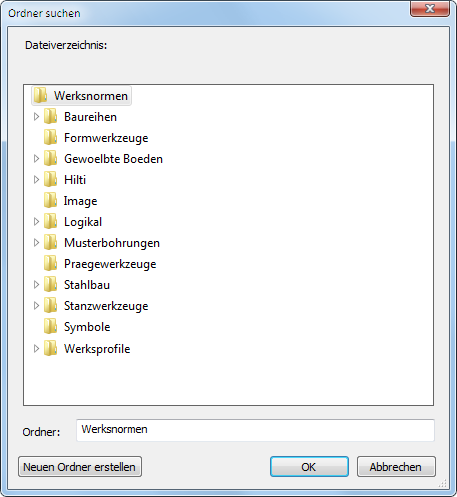The width and height of the screenshot is (457, 497).
Task: Click the Logikal folder icon
Action: coord(50,222)
